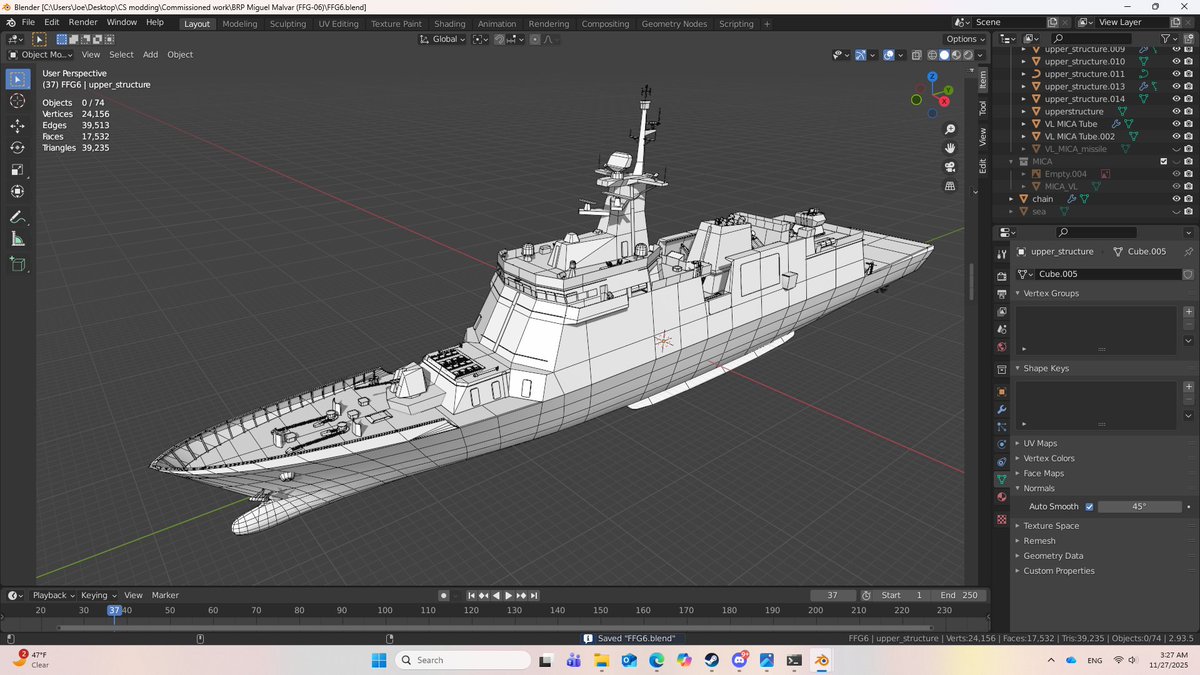Click the current frame field showing 37
The height and width of the screenshot is (675, 1200).
833,595
